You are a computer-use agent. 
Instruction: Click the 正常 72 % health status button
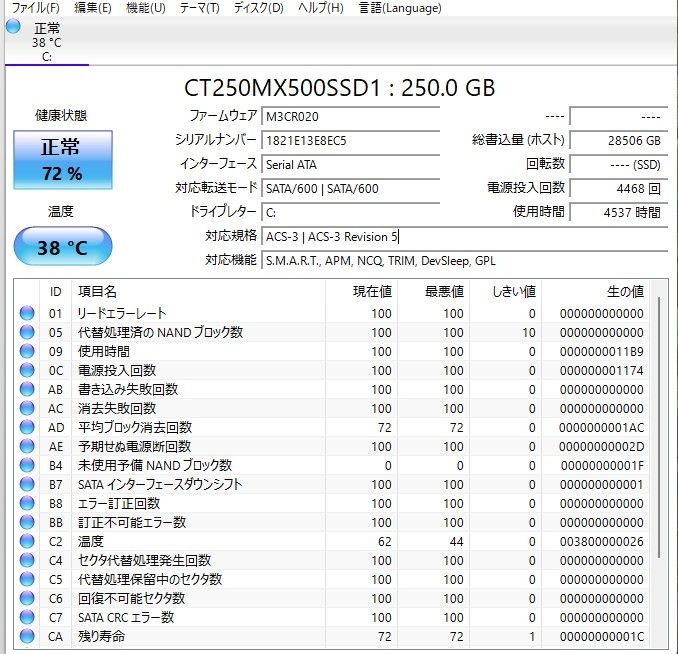[63, 160]
